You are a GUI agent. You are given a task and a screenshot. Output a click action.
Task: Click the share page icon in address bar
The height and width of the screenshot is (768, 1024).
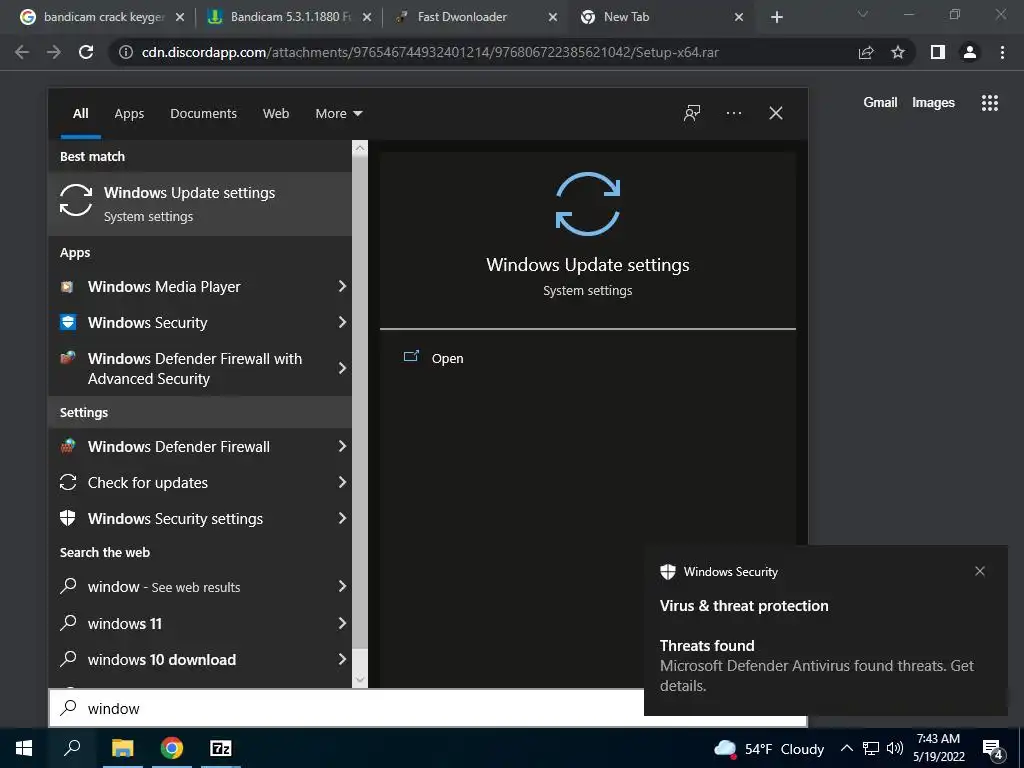click(x=866, y=52)
